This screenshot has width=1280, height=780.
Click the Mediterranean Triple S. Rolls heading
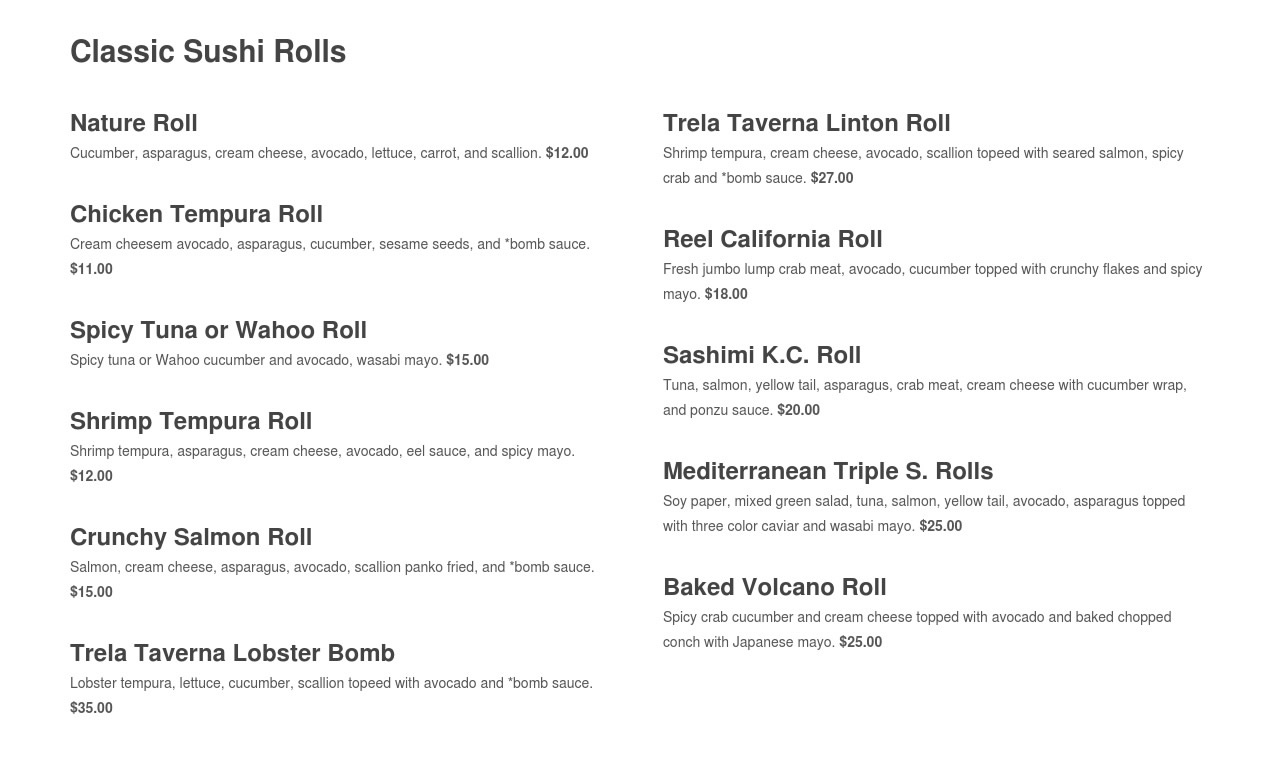[827, 471]
